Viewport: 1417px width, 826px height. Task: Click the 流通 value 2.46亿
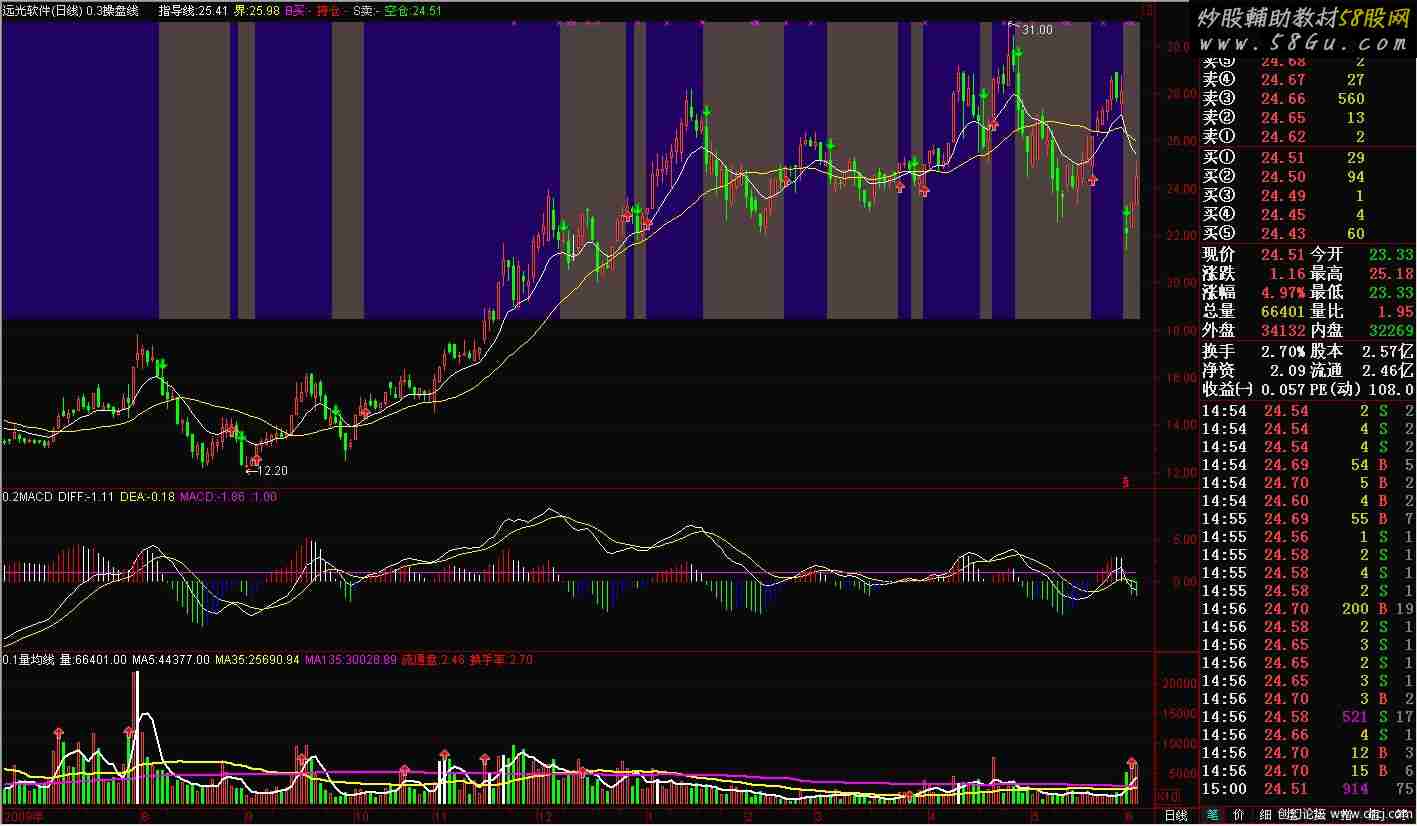coord(1388,371)
